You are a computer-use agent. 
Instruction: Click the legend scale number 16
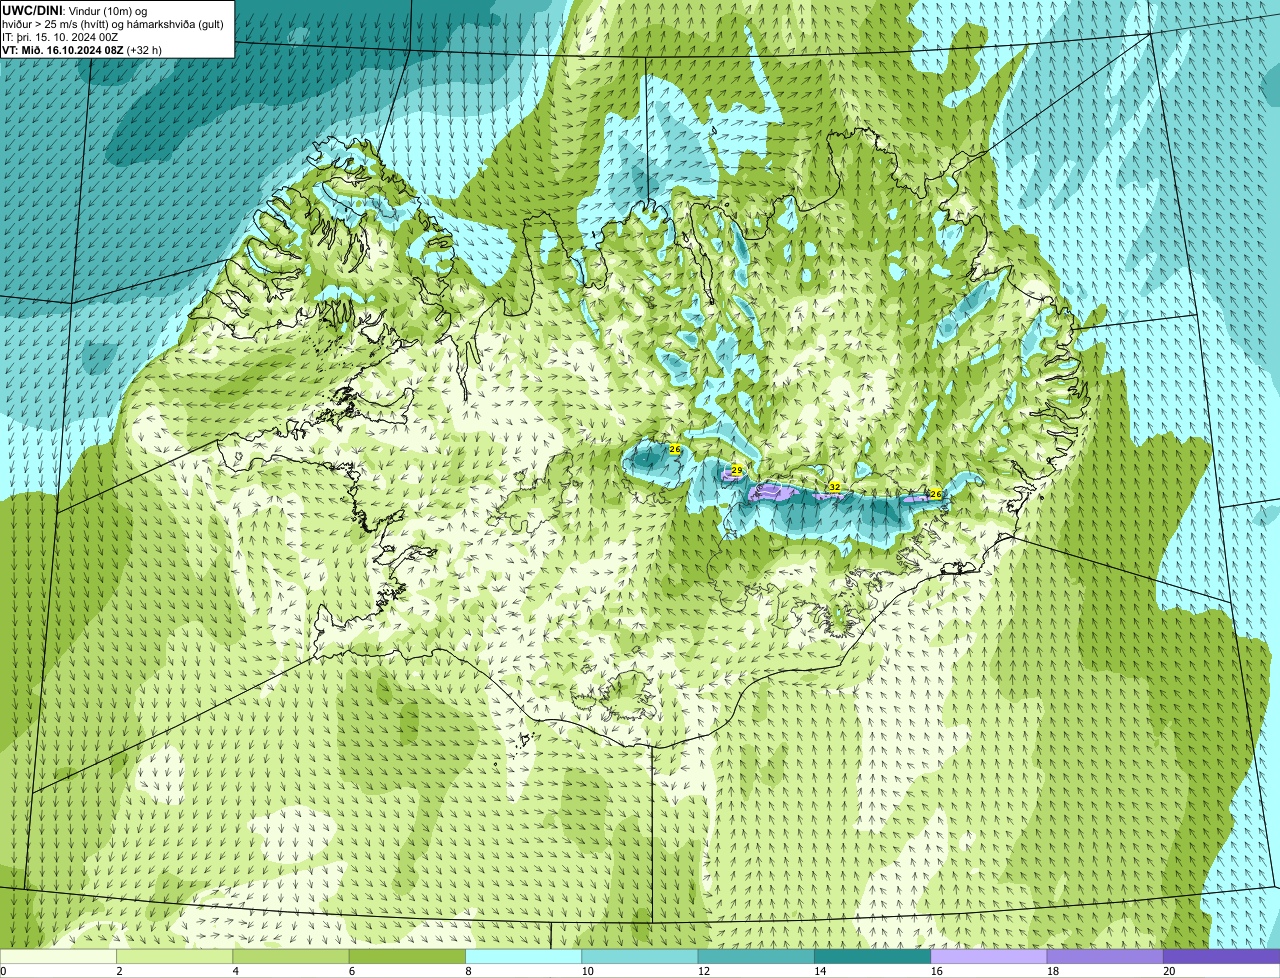click(x=935, y=970)
